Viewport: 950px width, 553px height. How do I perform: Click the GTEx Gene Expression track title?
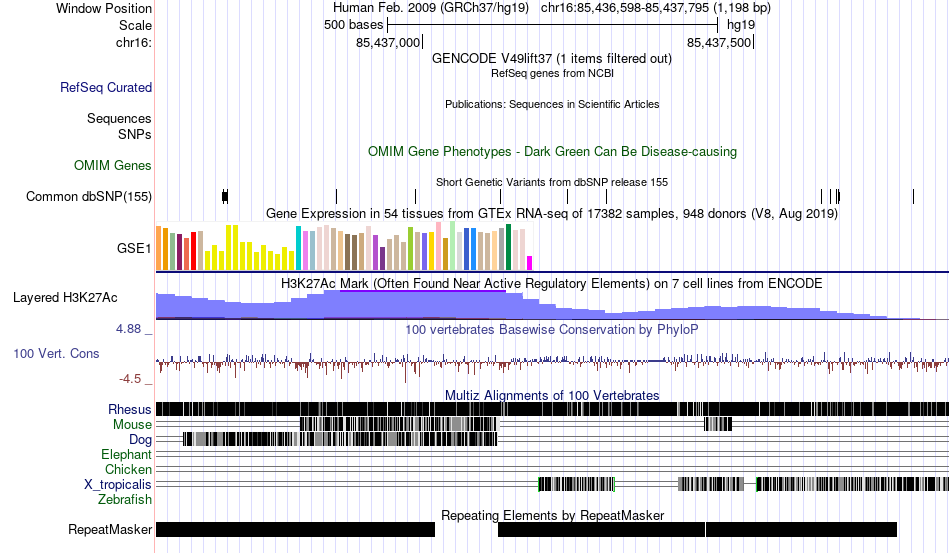point(552,214)
